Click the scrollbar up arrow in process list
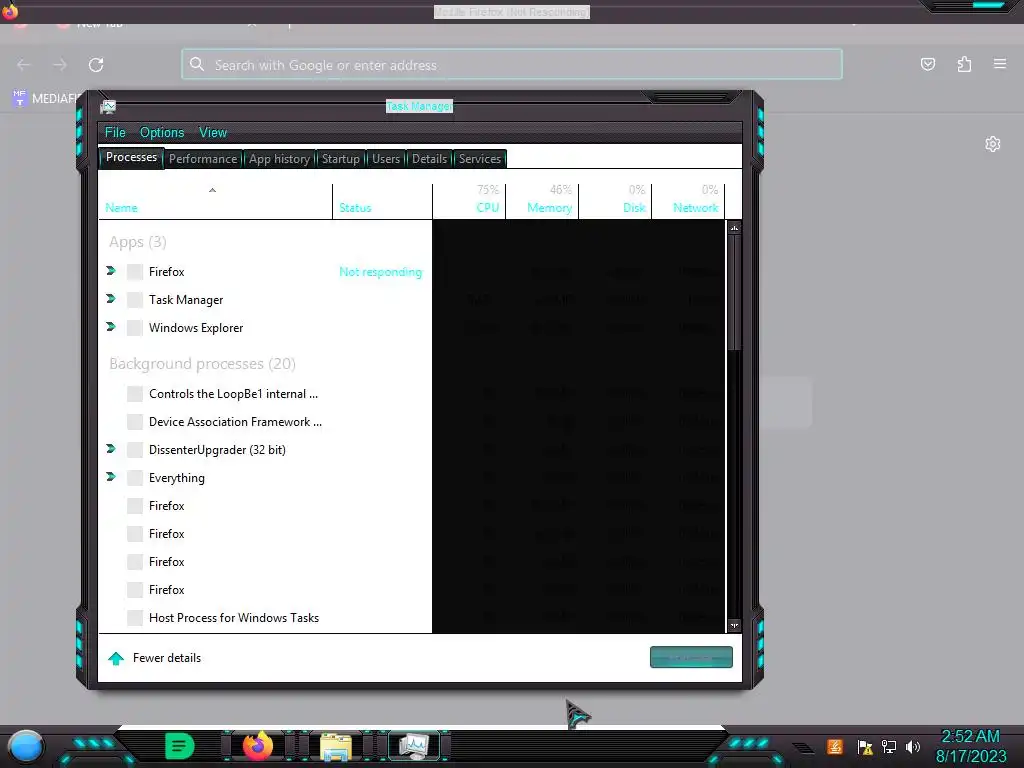This screenshot has height=768, width=1024. pyautogui.click(x=734, y=228)
